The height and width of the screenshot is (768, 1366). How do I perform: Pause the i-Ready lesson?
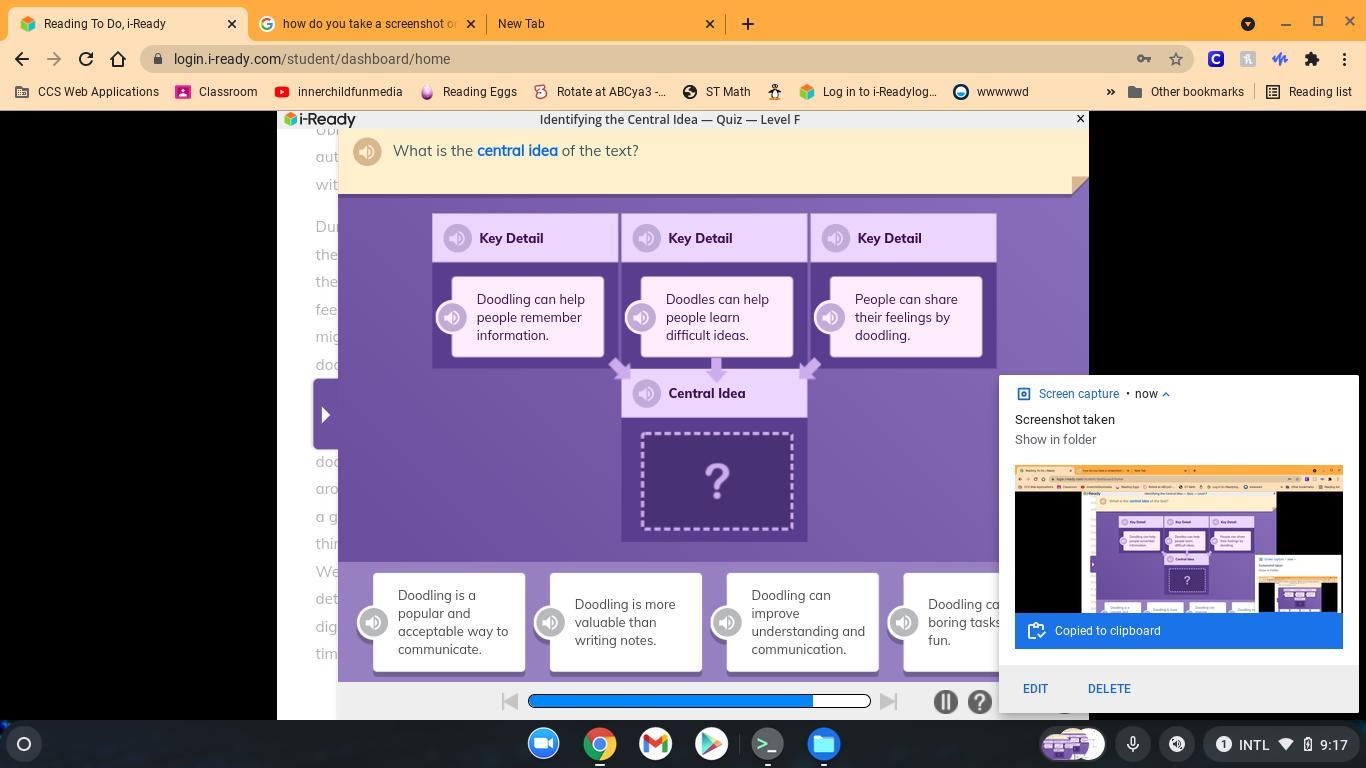tap(945, 701)
